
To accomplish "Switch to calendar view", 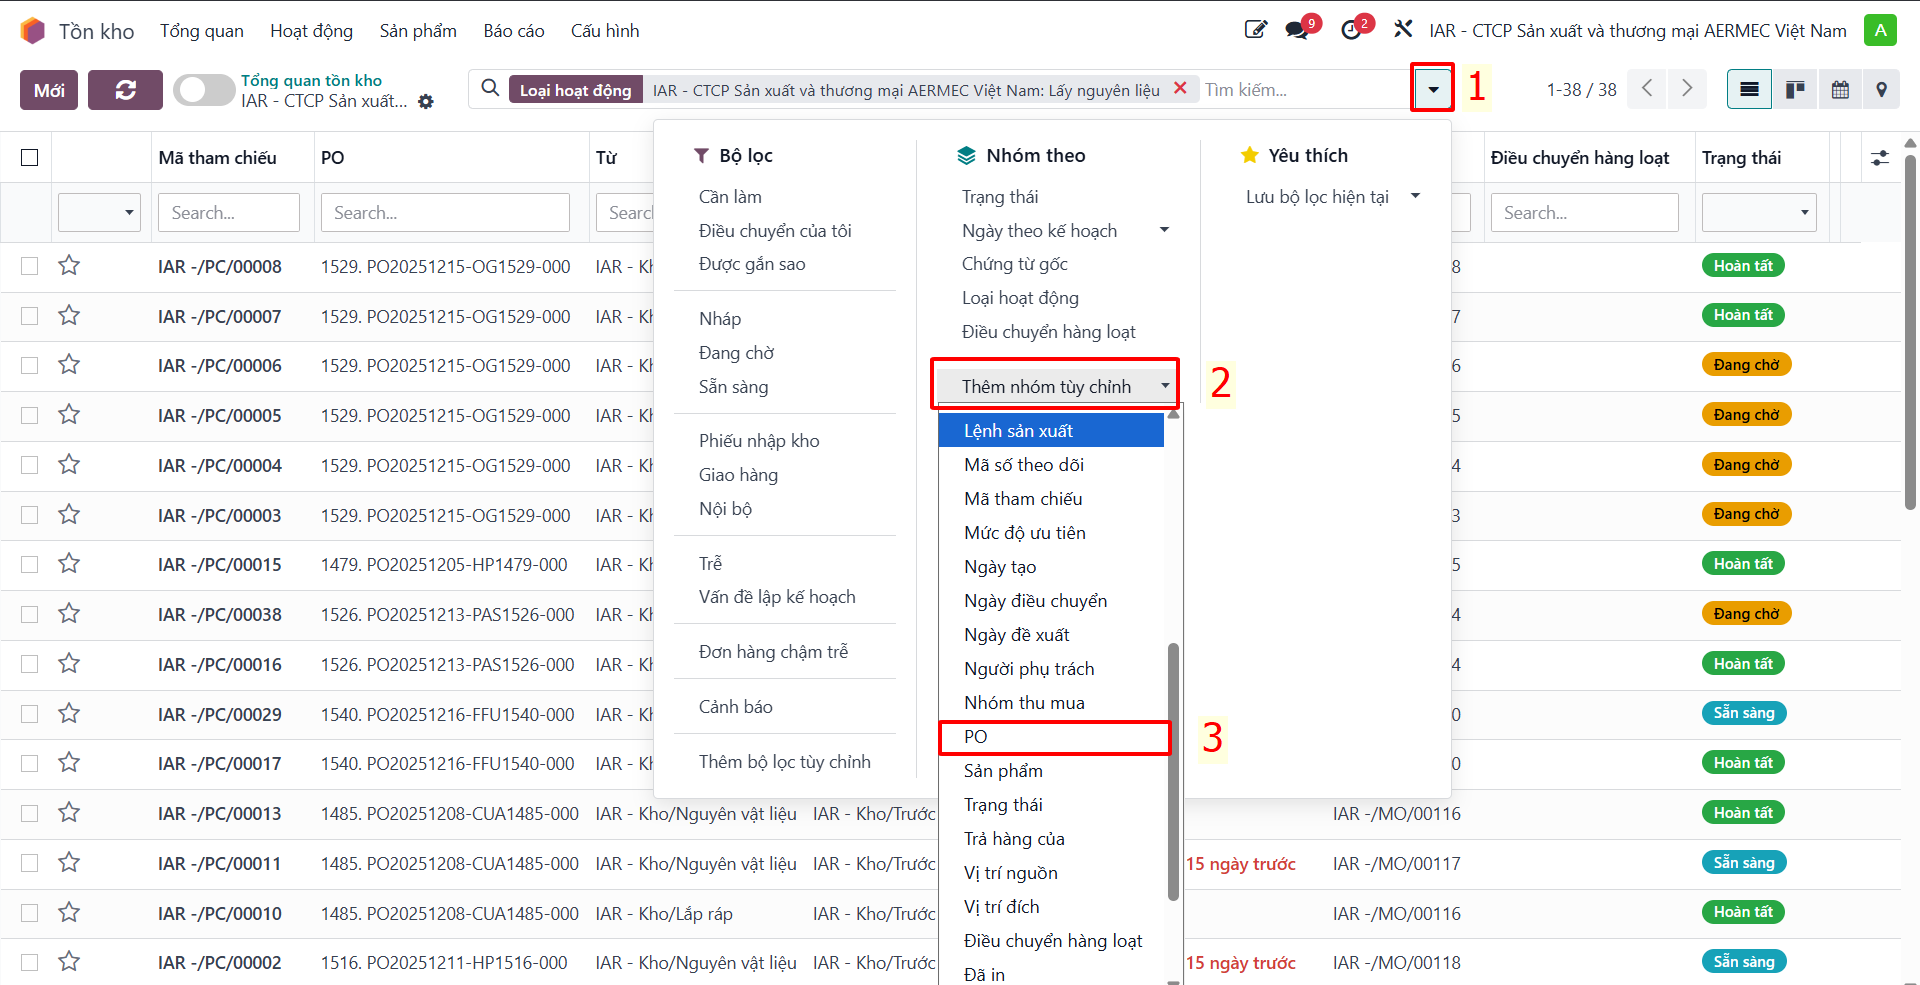I will tap(1840, 90).
